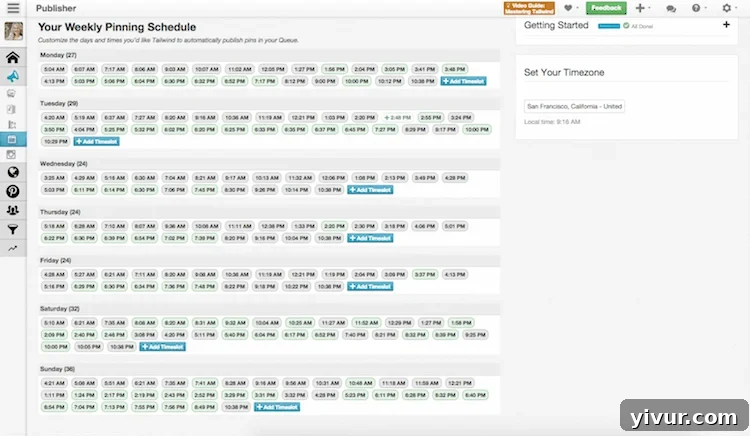
Task: Select Wednesday 7:45 PM timeslot
Action: [x=204, y=190]
